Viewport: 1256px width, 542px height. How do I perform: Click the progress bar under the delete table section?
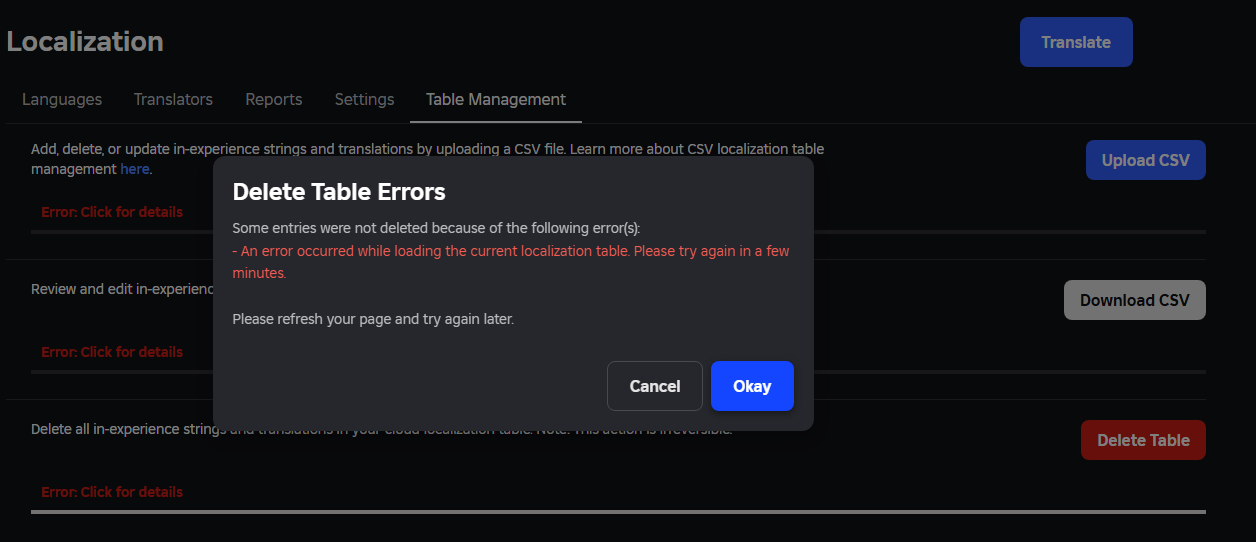[618, 512]
